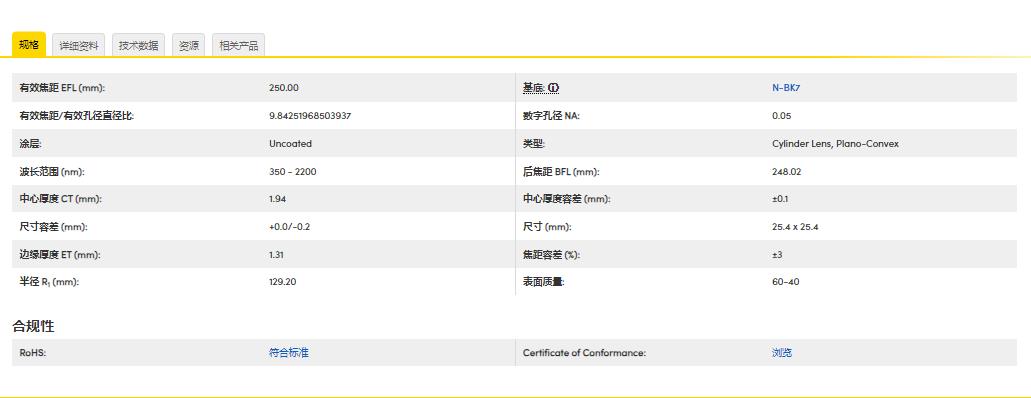Go to the 相关产品 tab
Image resolution: width=1031 pixels, height=398 pixels.
pyautogui.click(x=239, y=45)
